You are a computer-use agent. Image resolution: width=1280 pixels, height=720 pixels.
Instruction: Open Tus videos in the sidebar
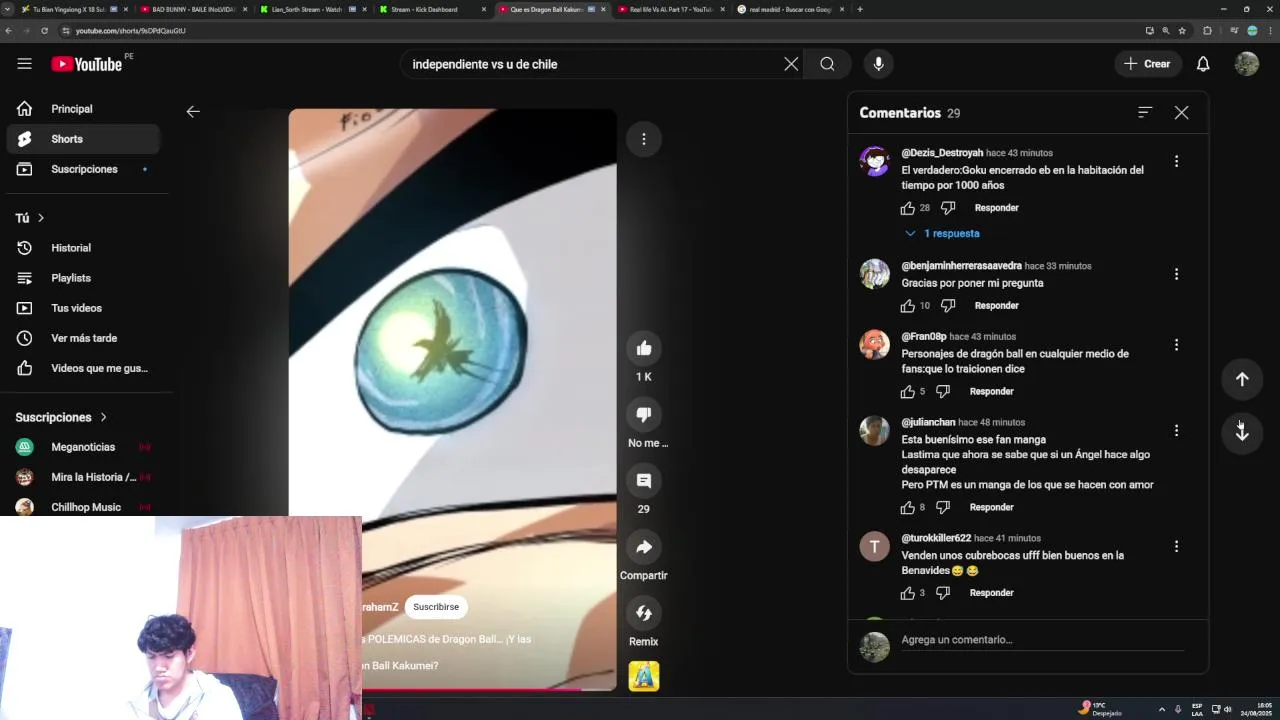(x=83, y=308)
